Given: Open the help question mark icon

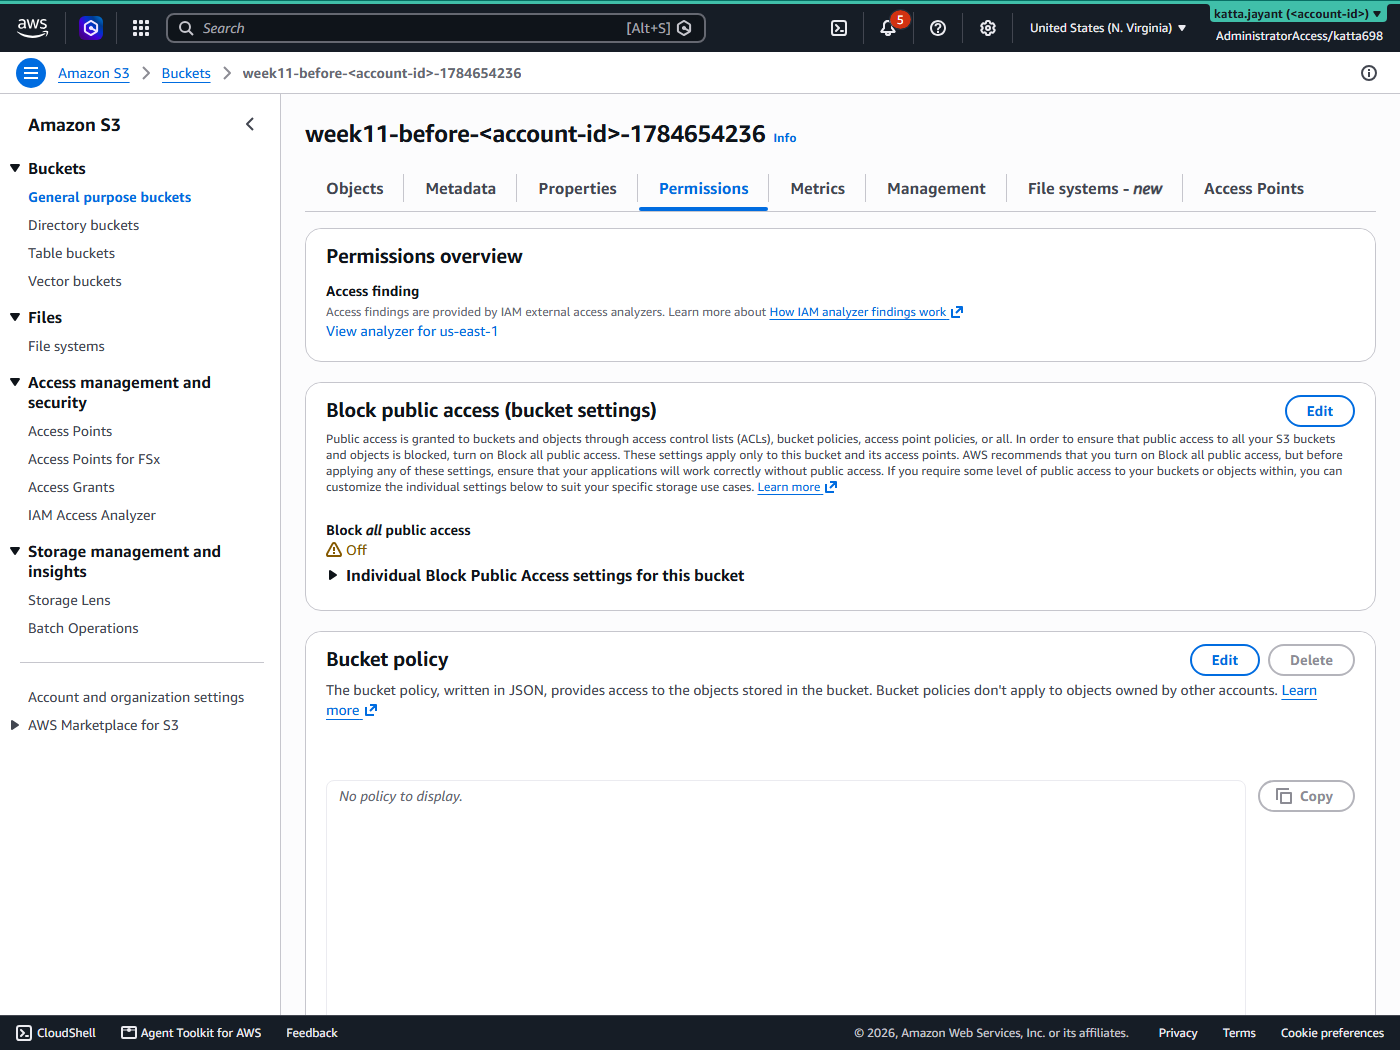Looking at the screenshot, I should click(x=938, y=28).
